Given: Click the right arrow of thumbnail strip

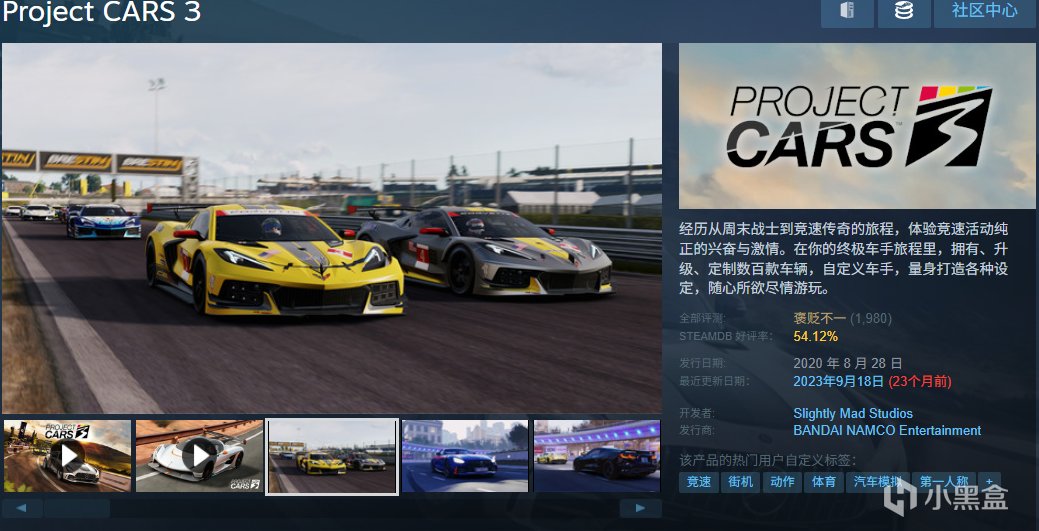Looking at the screenshot, I should pos(640,508).
